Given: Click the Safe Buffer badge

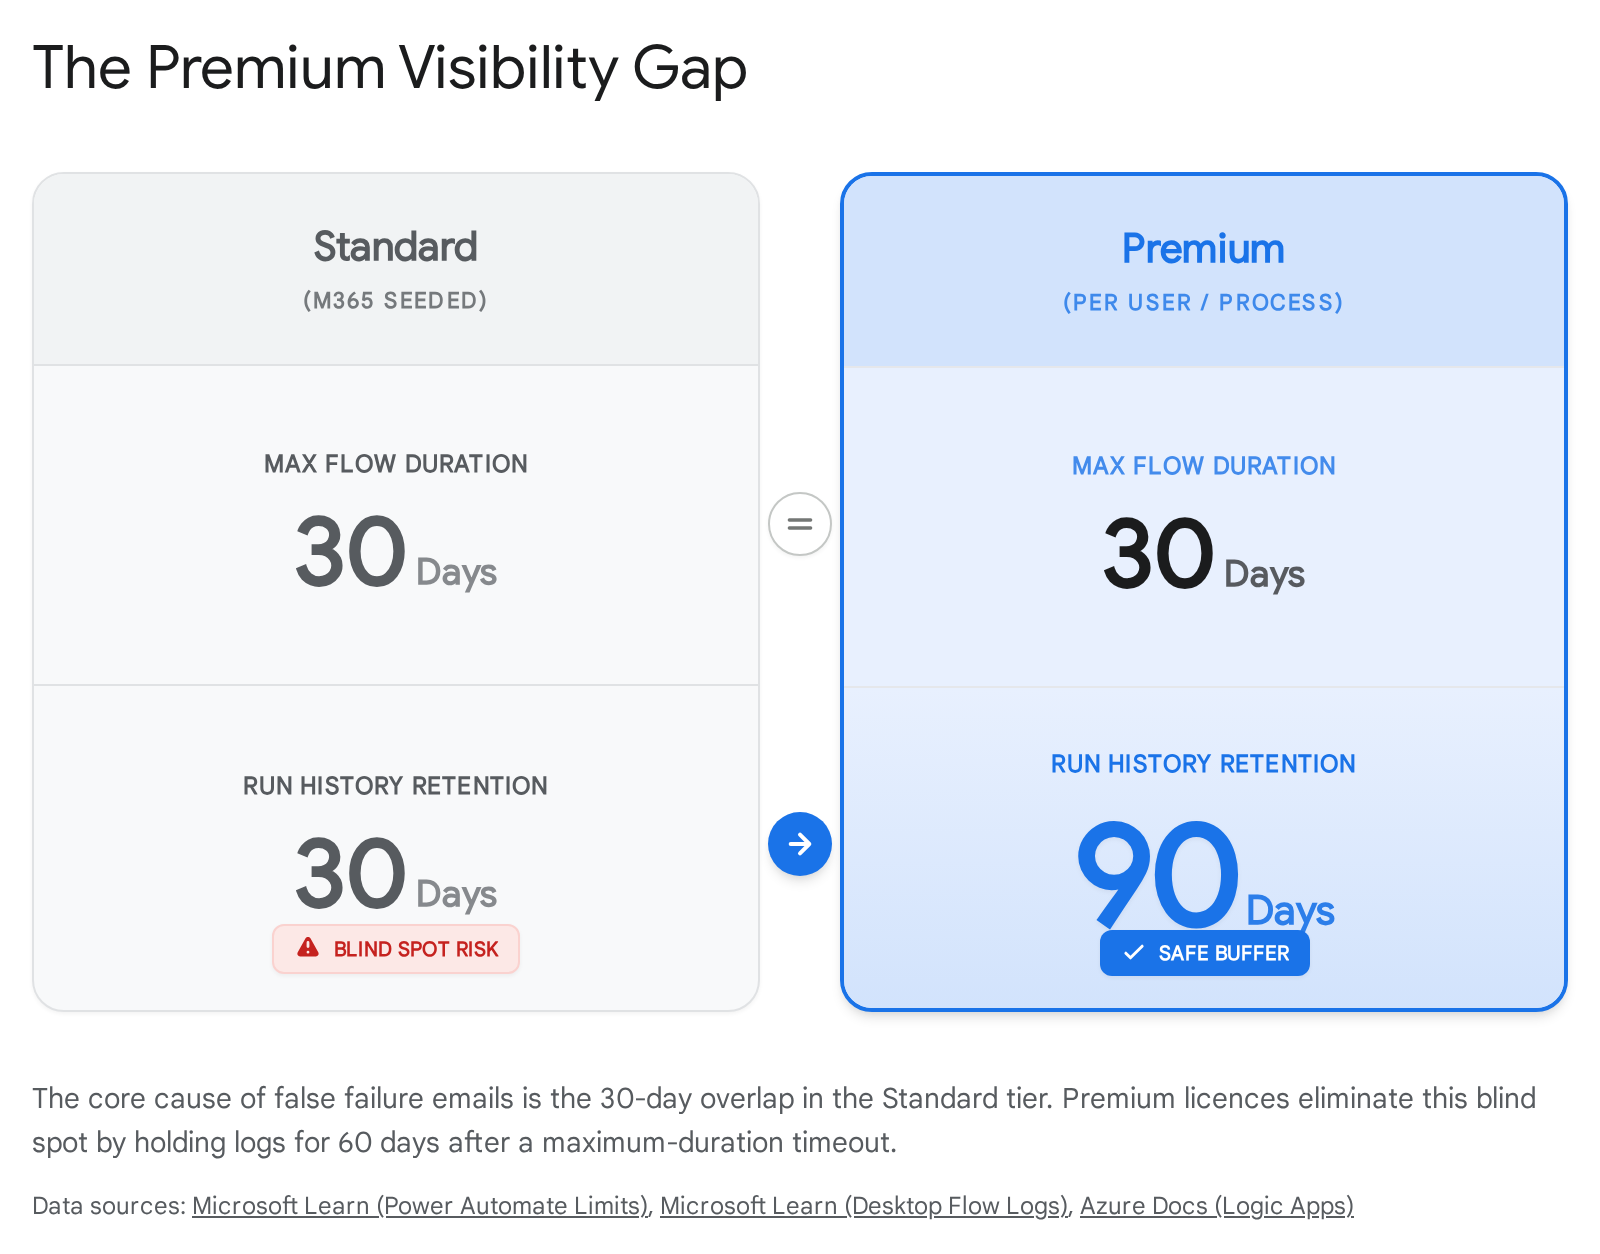Looking at the screenshot, I should pos(1204,953).
